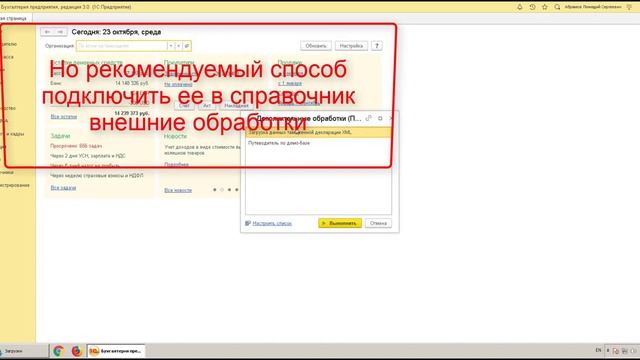
Task: Click the EN language indicator in the tray
Action: [x=598, y=350]
